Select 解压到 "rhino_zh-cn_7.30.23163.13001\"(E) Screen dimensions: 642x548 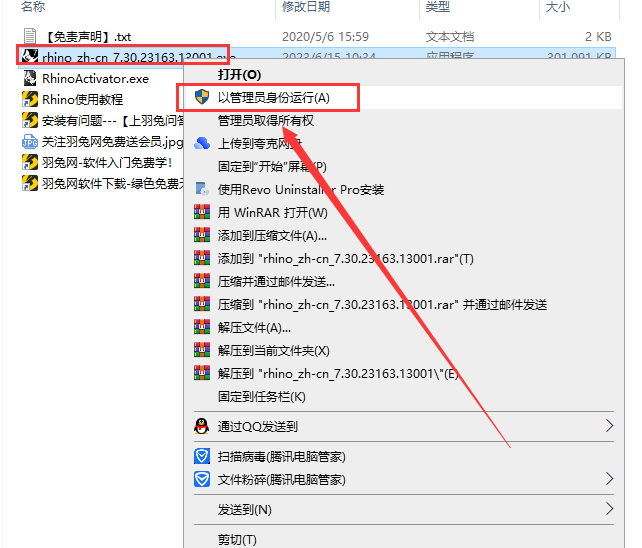[x=338, y=373]
